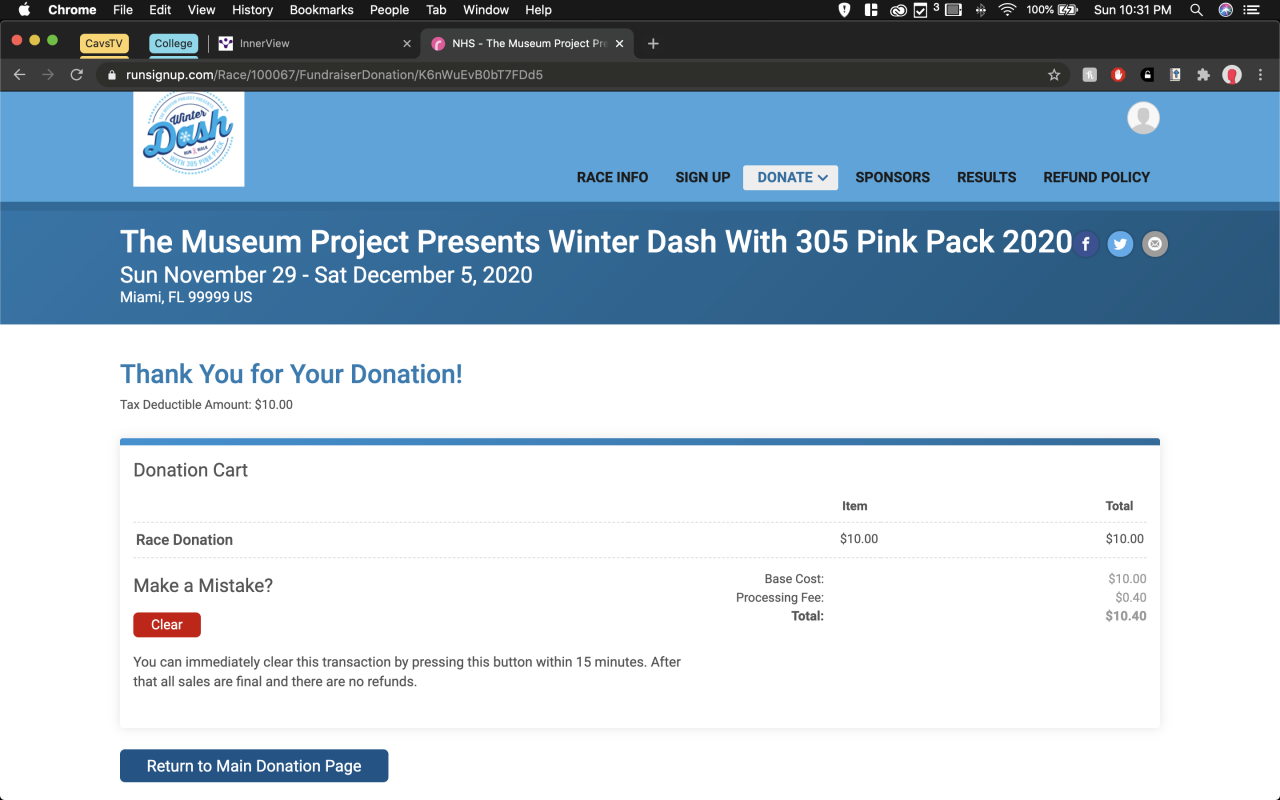
Task: Open the REFUND POLICY link
Action: pyautogui.click(x=1096, y=177)
